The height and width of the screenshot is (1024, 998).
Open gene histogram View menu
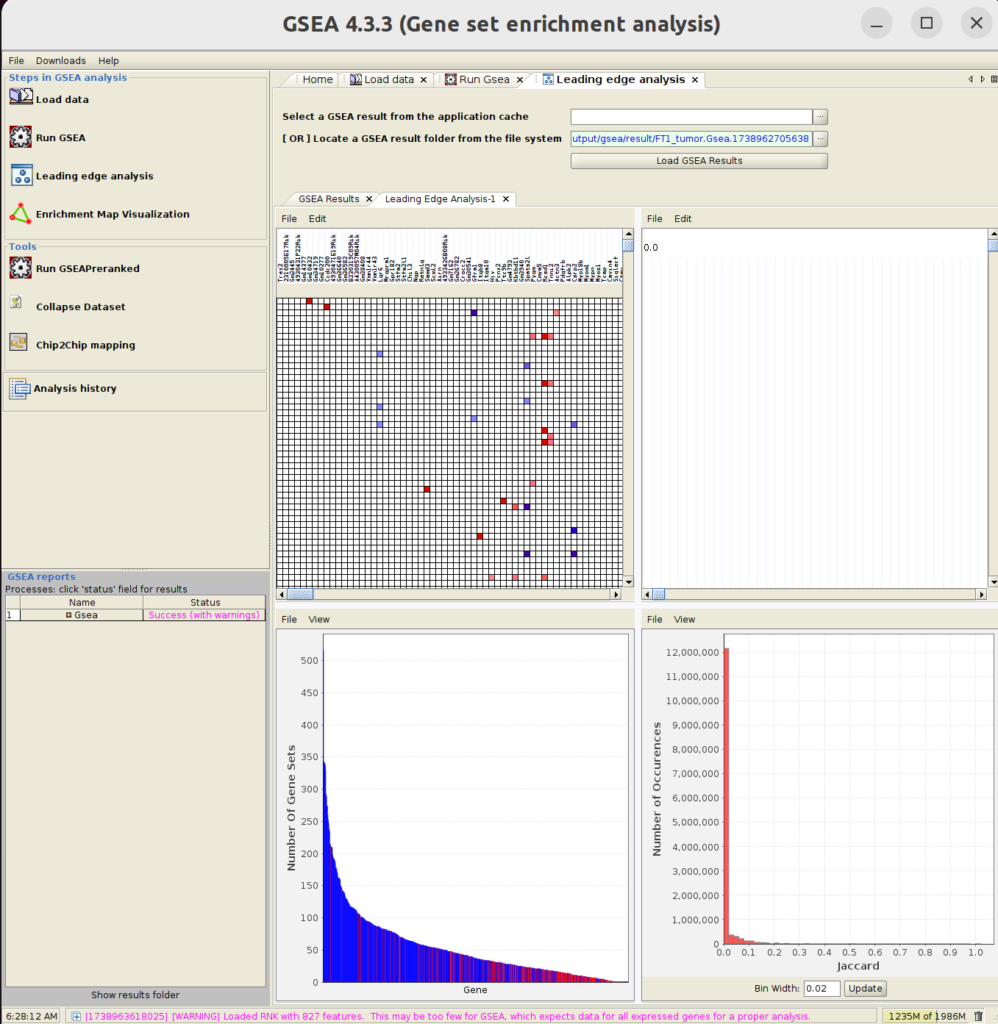[x=319, y=619]
